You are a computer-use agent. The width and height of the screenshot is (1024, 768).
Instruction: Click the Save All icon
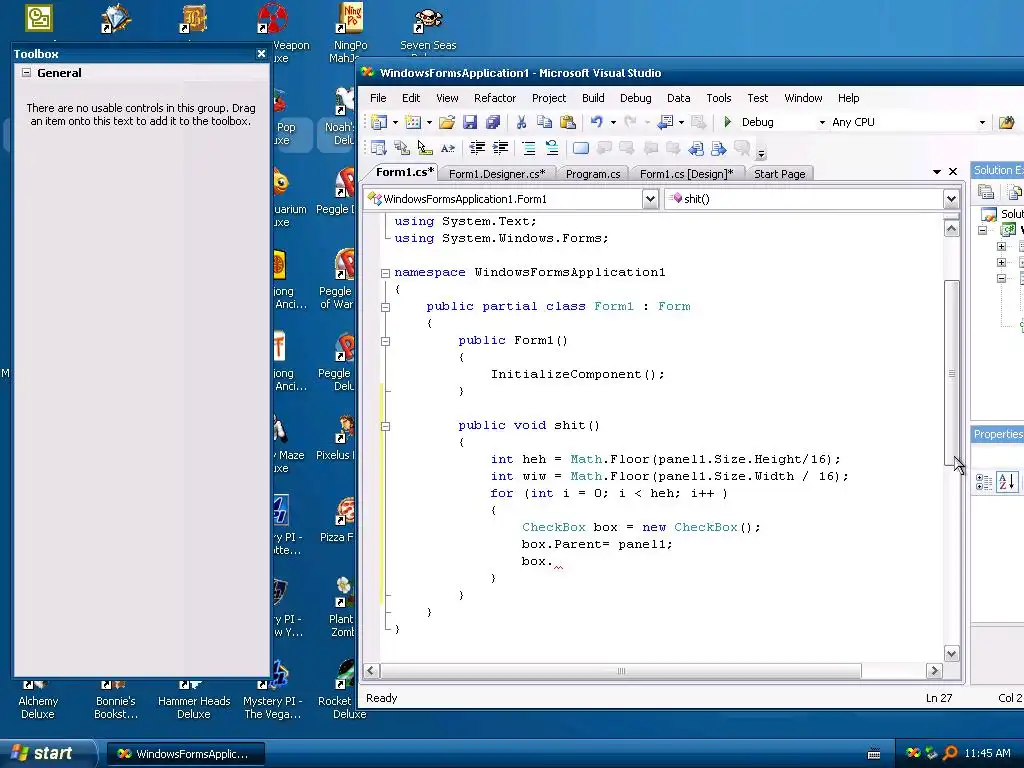pos(493,122)
